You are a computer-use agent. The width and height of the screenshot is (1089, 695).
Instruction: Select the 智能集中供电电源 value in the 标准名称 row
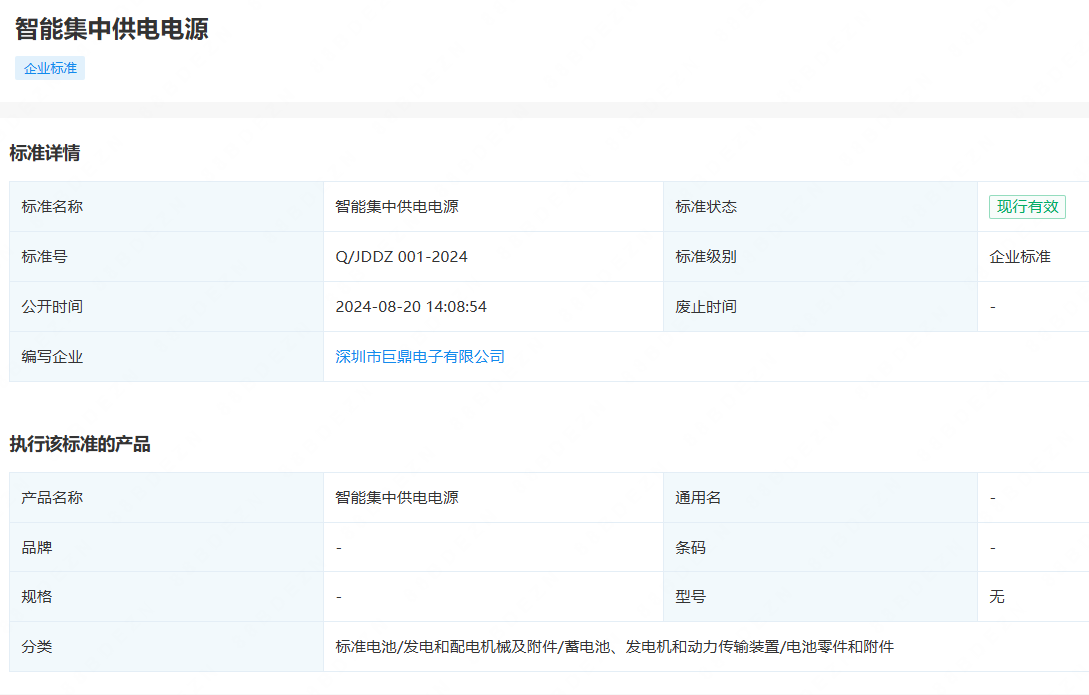[x=397, y=207]
